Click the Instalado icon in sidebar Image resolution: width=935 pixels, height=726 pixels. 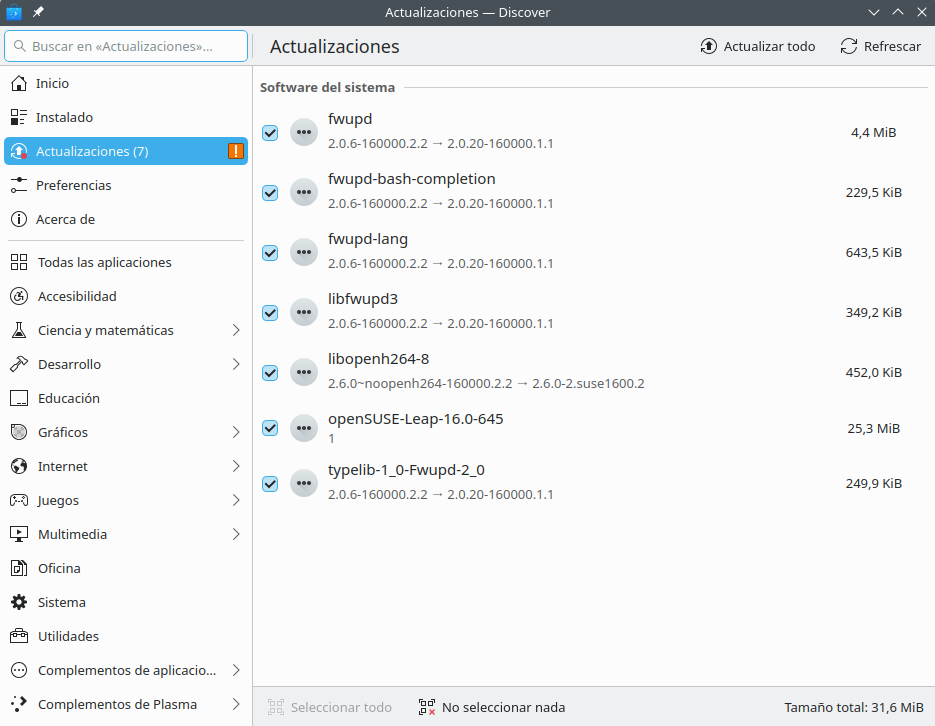[18, 118]
